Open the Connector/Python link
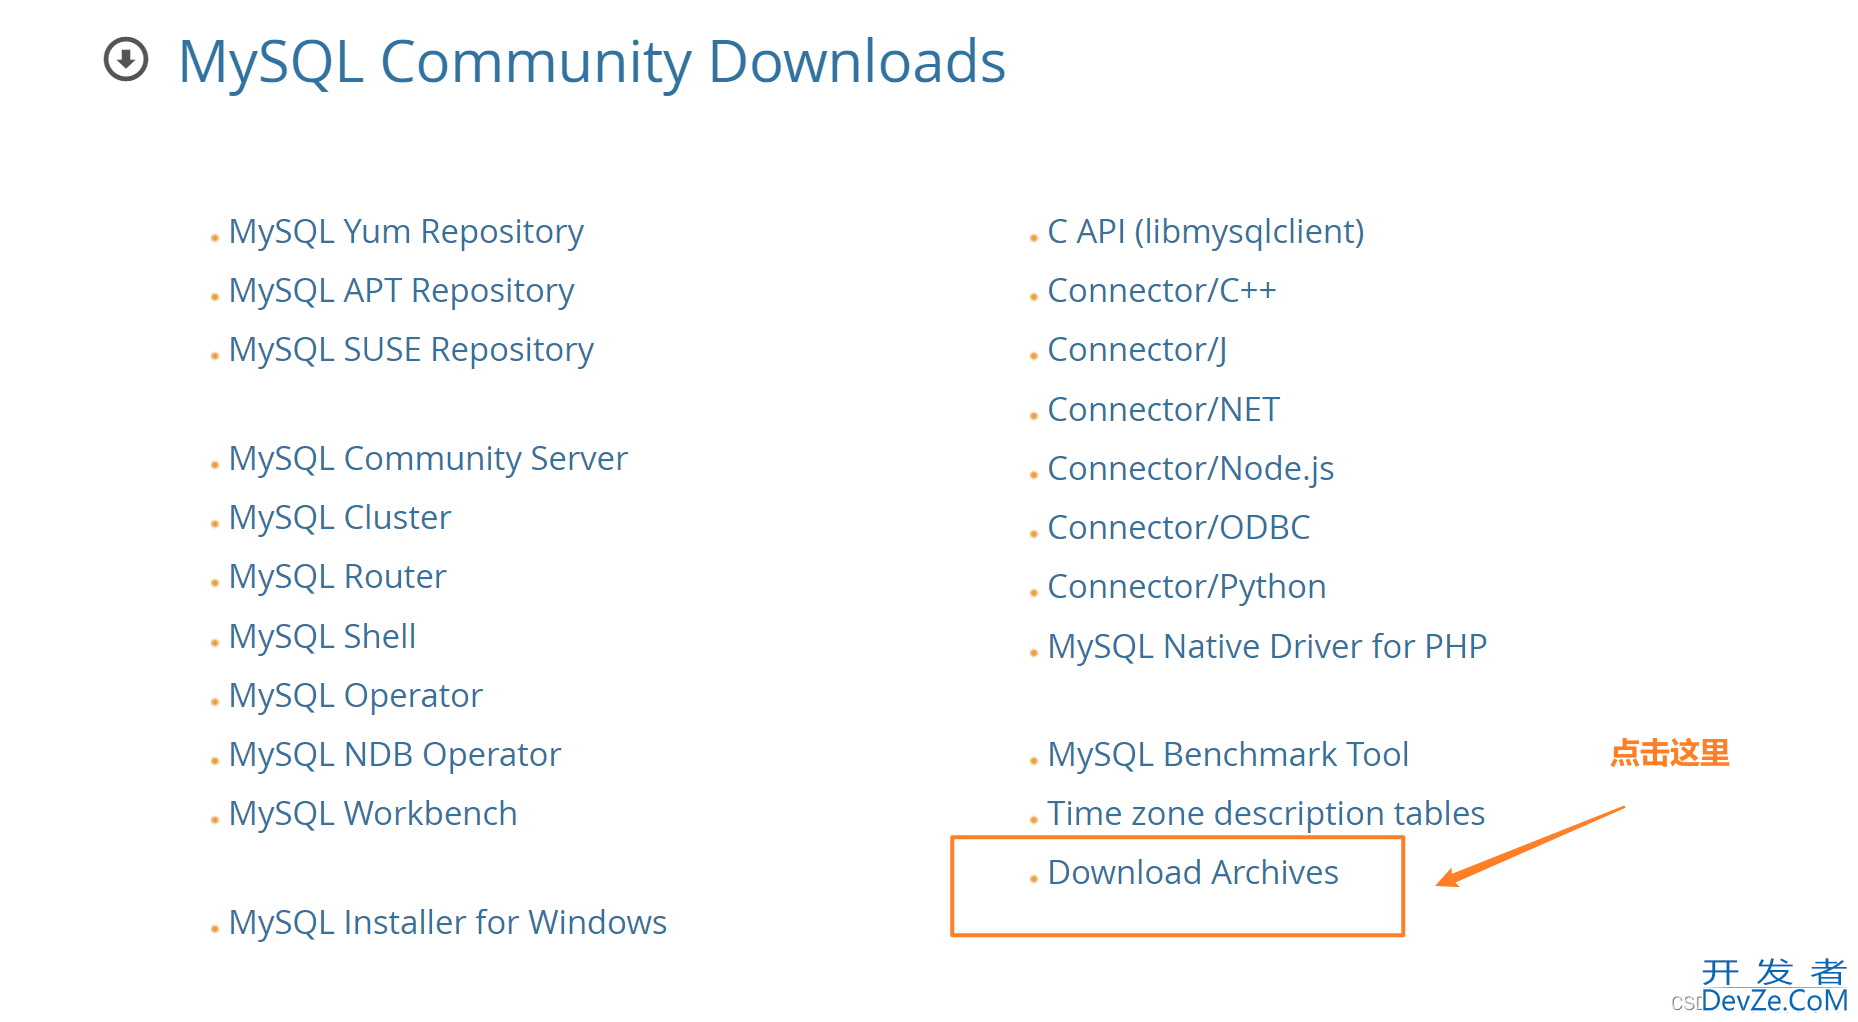Screen dimensions: 1858x1022 pyautogui.click(x=1187, y=587)
